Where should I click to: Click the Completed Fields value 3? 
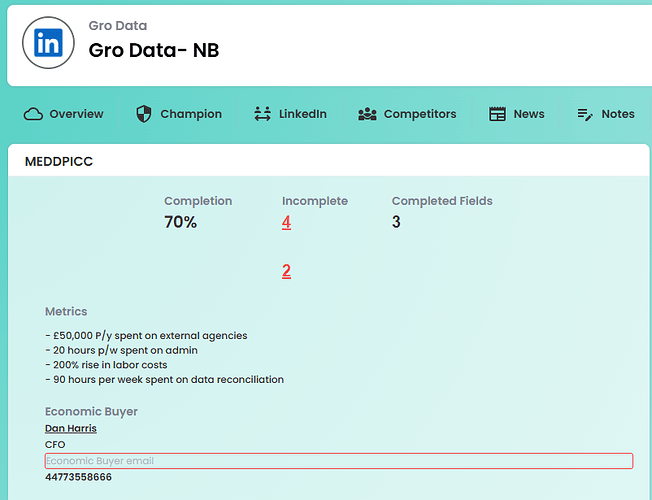[396, 222]
